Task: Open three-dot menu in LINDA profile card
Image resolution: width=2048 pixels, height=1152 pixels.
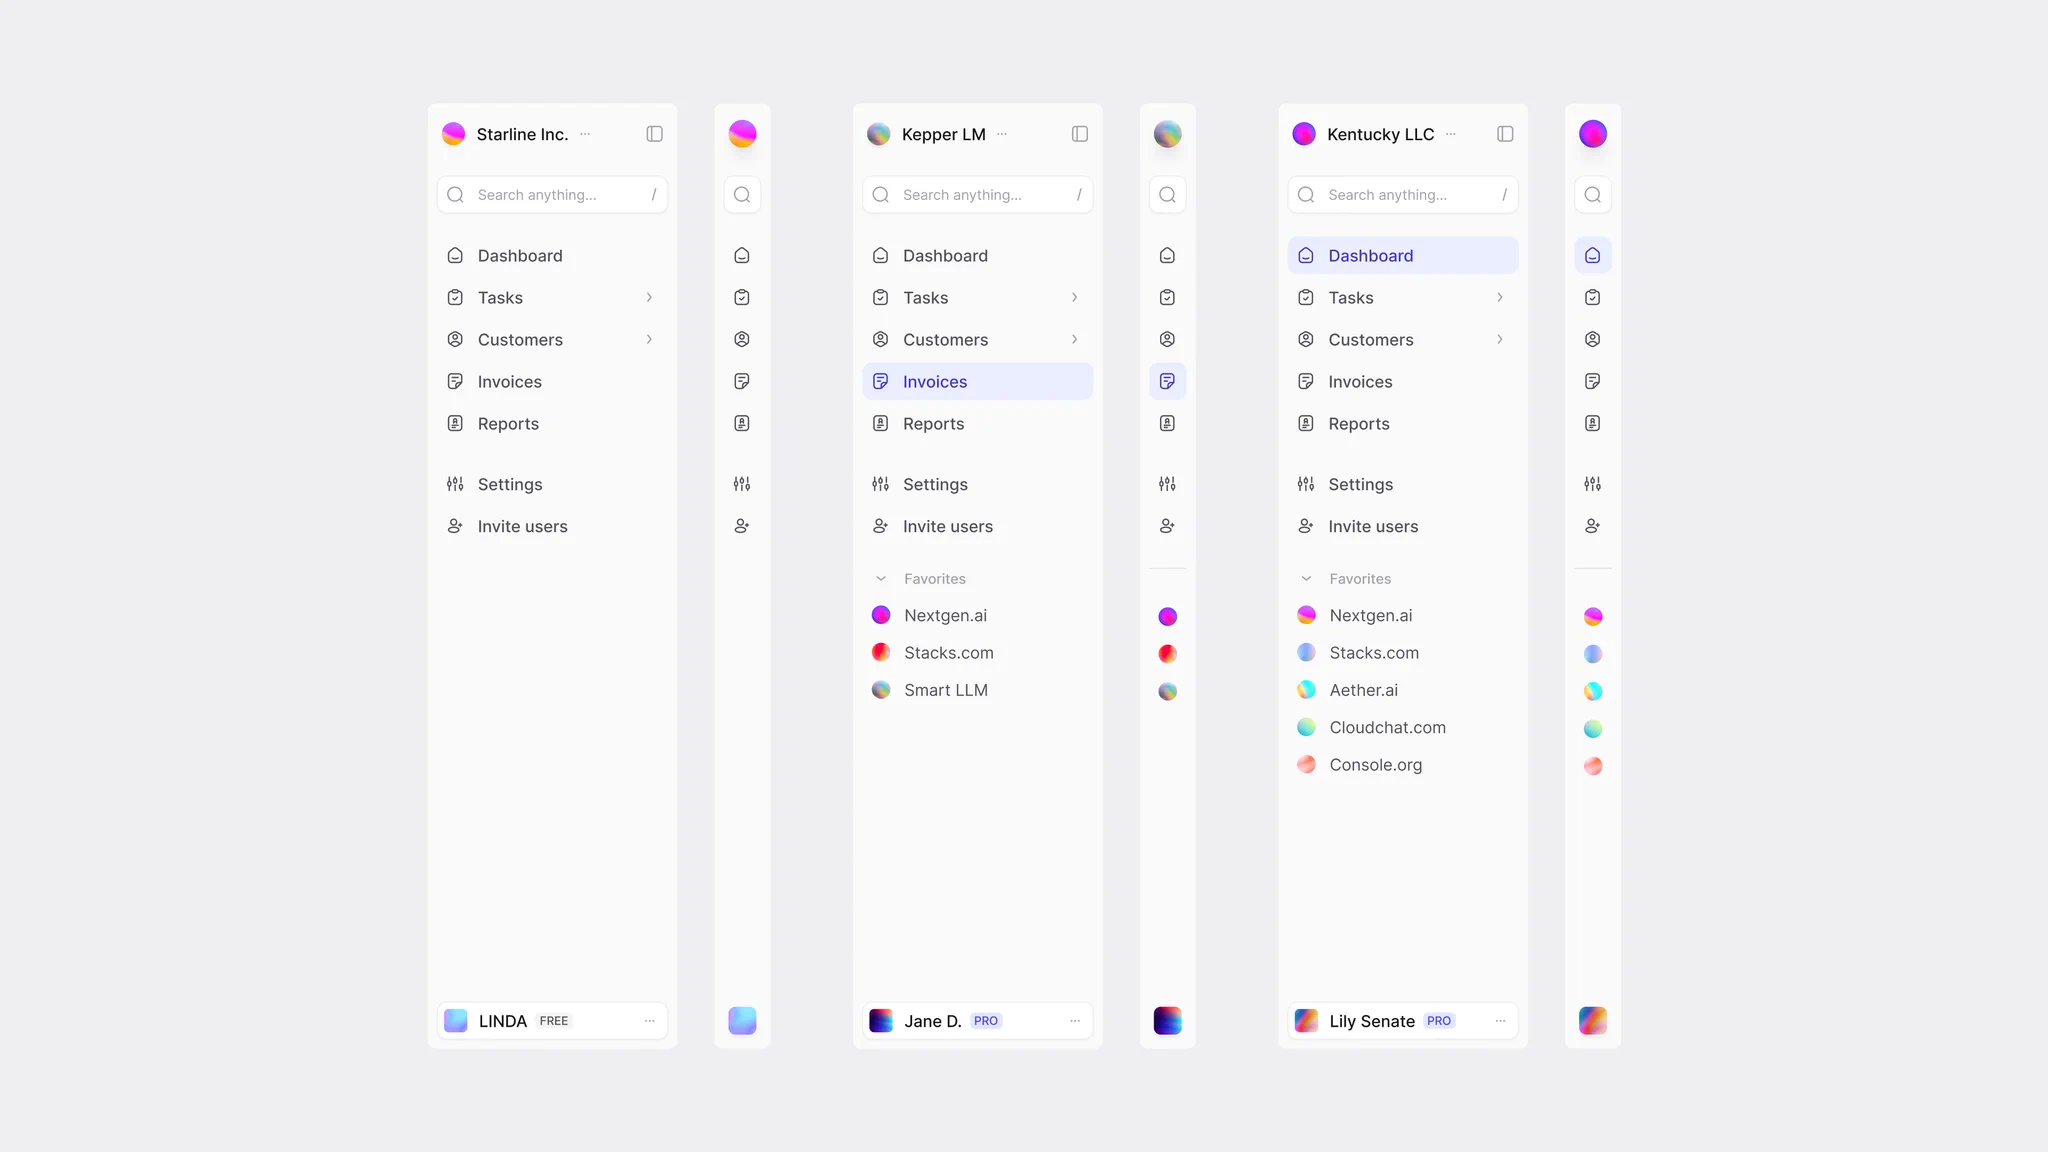Action: (x=650, y=1021)
